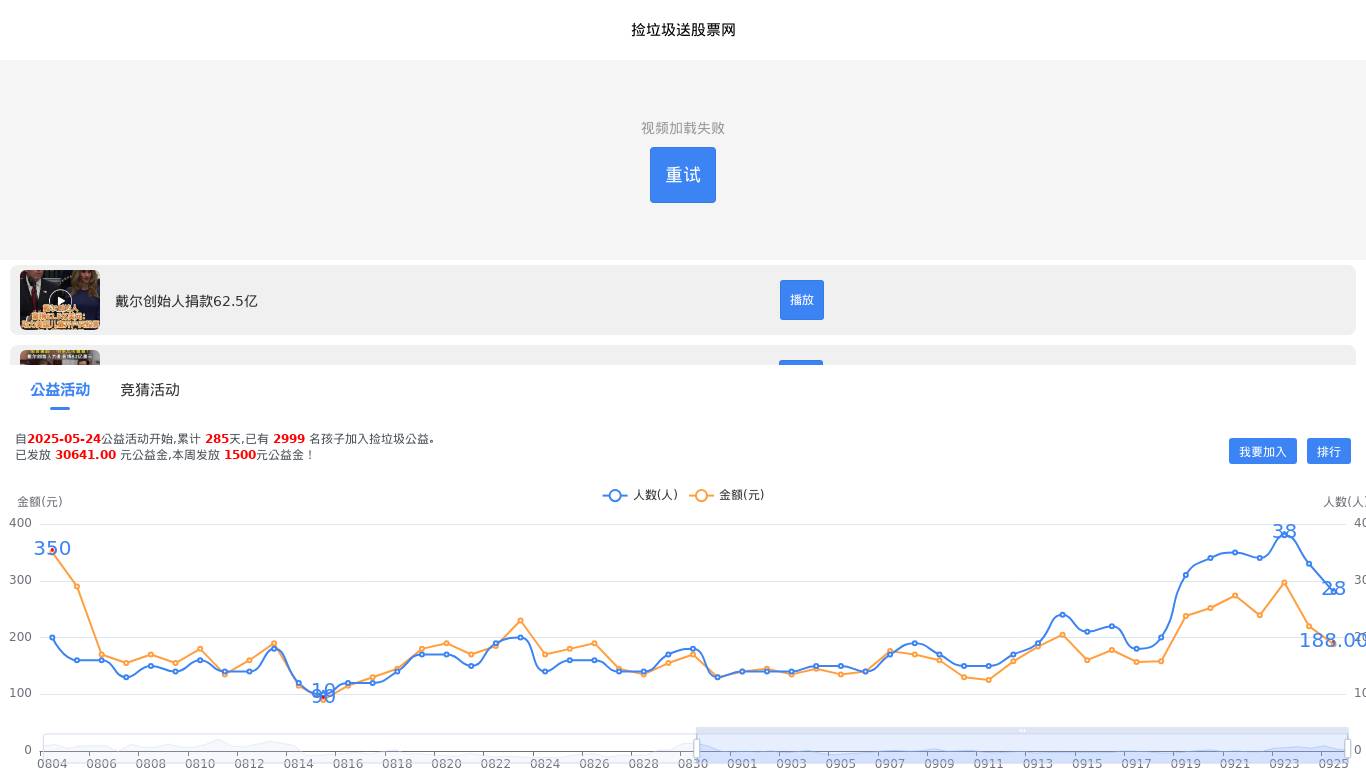The image size is (1366, 768).
Task: Click the unselected left area of the zoom slider
Action: tap(370, 745)
